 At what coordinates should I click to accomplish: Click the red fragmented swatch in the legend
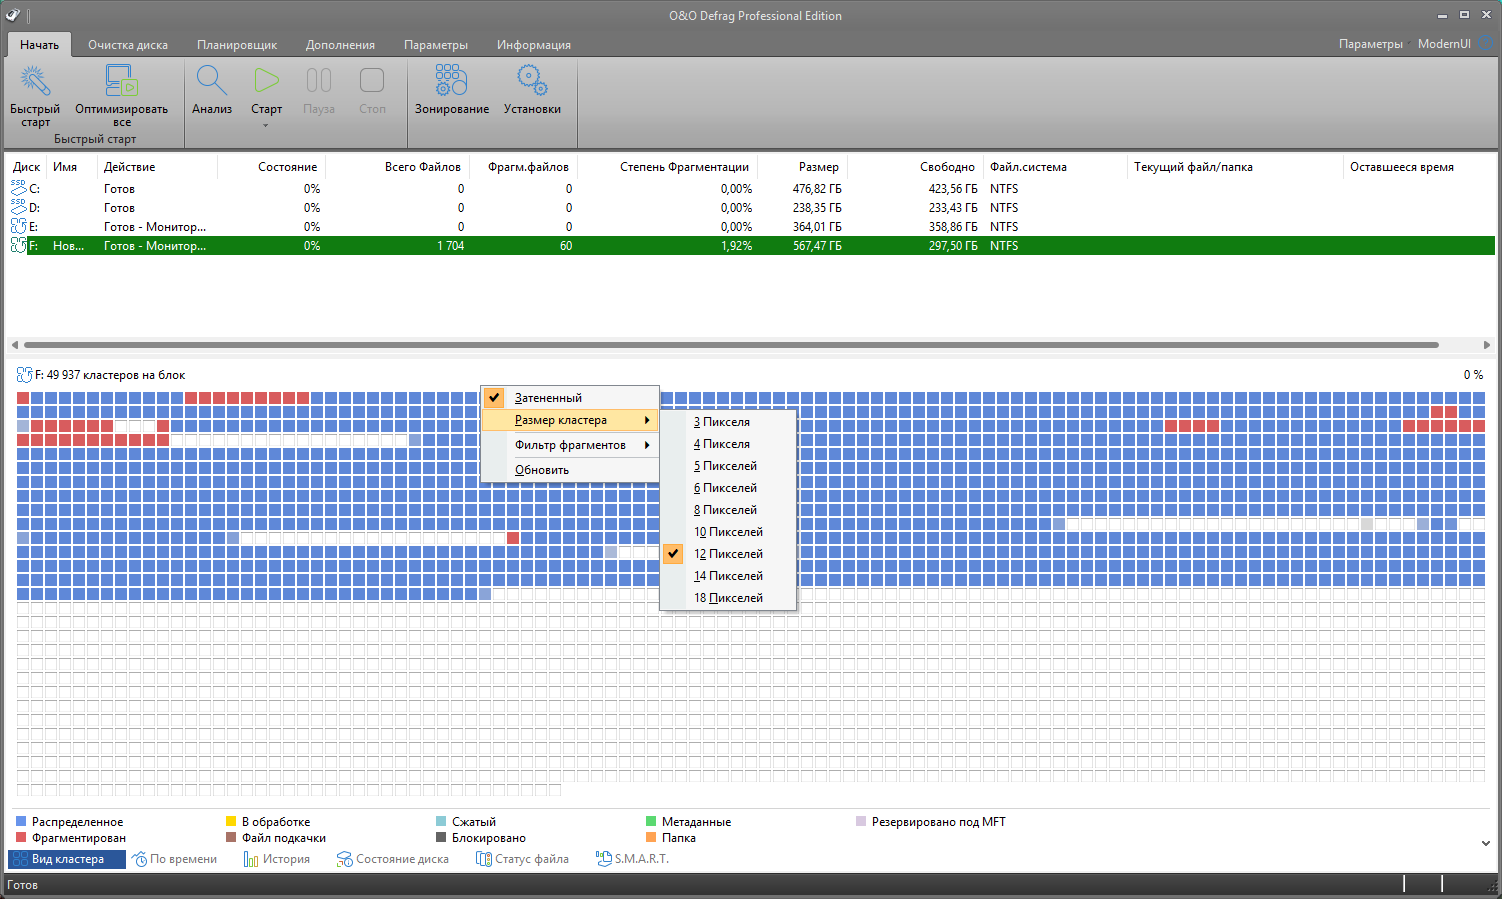click(x=21, y=838)
